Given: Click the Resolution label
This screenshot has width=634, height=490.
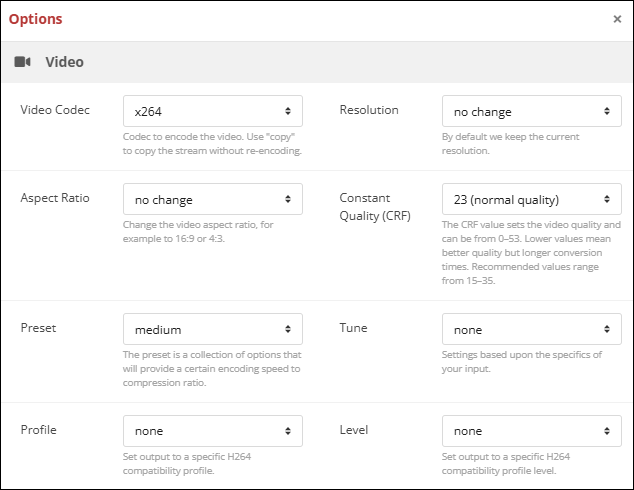Looking at the screenshot, I should click(x=369, y=110).
